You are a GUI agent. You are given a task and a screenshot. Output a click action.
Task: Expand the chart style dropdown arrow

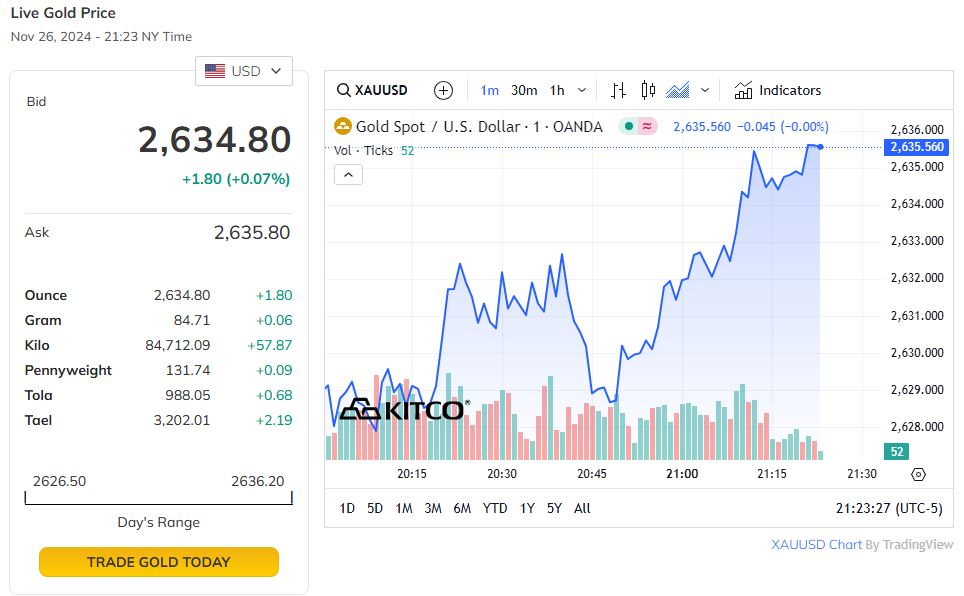click(x=705, y=90)
